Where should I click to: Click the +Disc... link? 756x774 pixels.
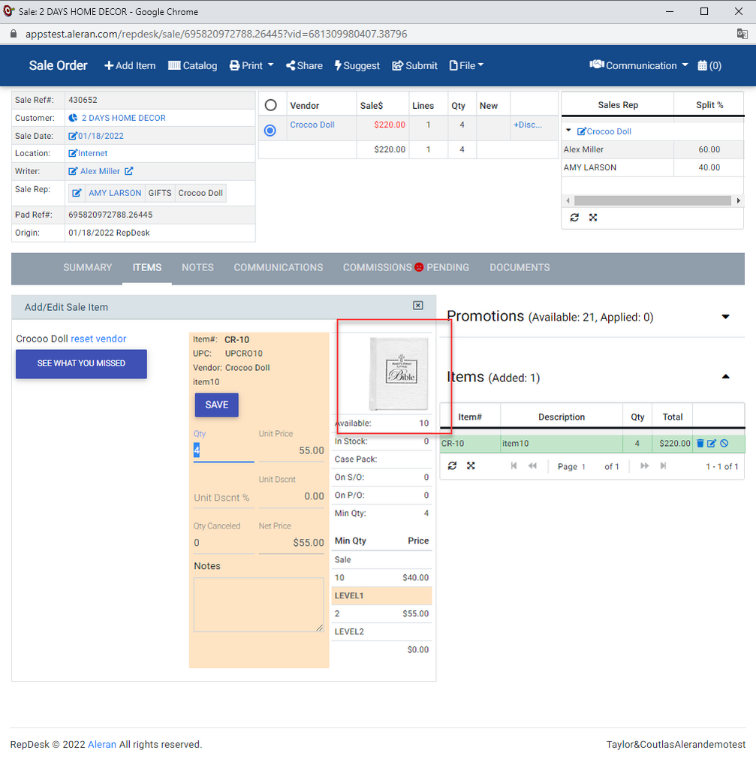[528, 125]
